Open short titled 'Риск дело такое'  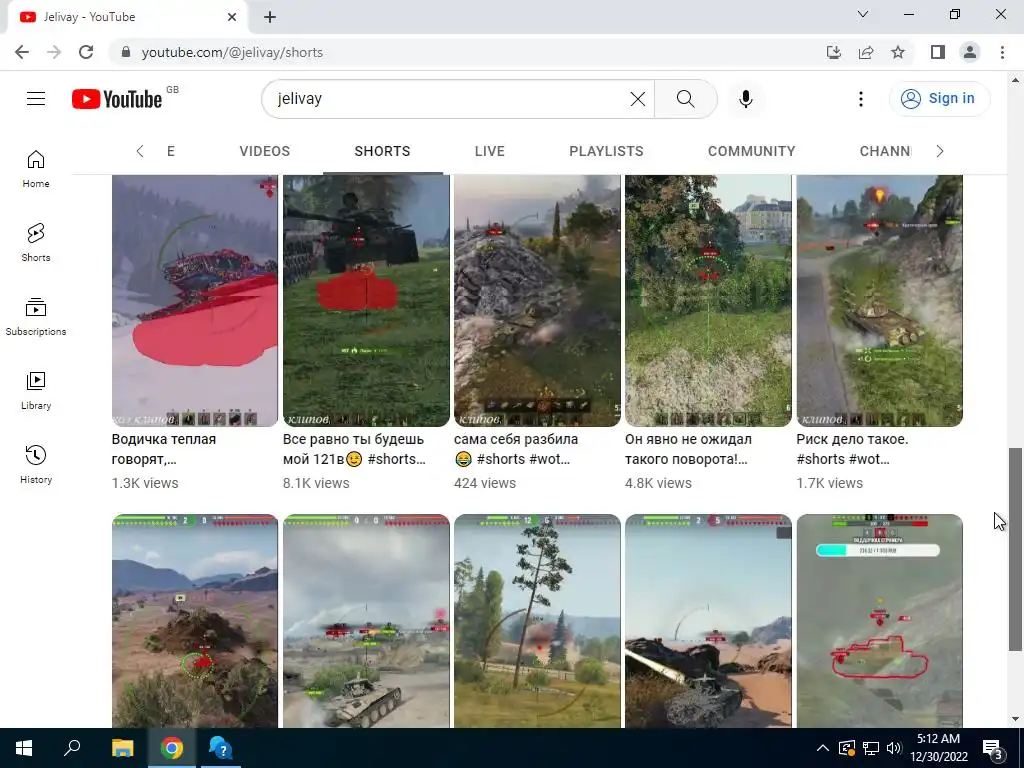click(x=852, y=449)
